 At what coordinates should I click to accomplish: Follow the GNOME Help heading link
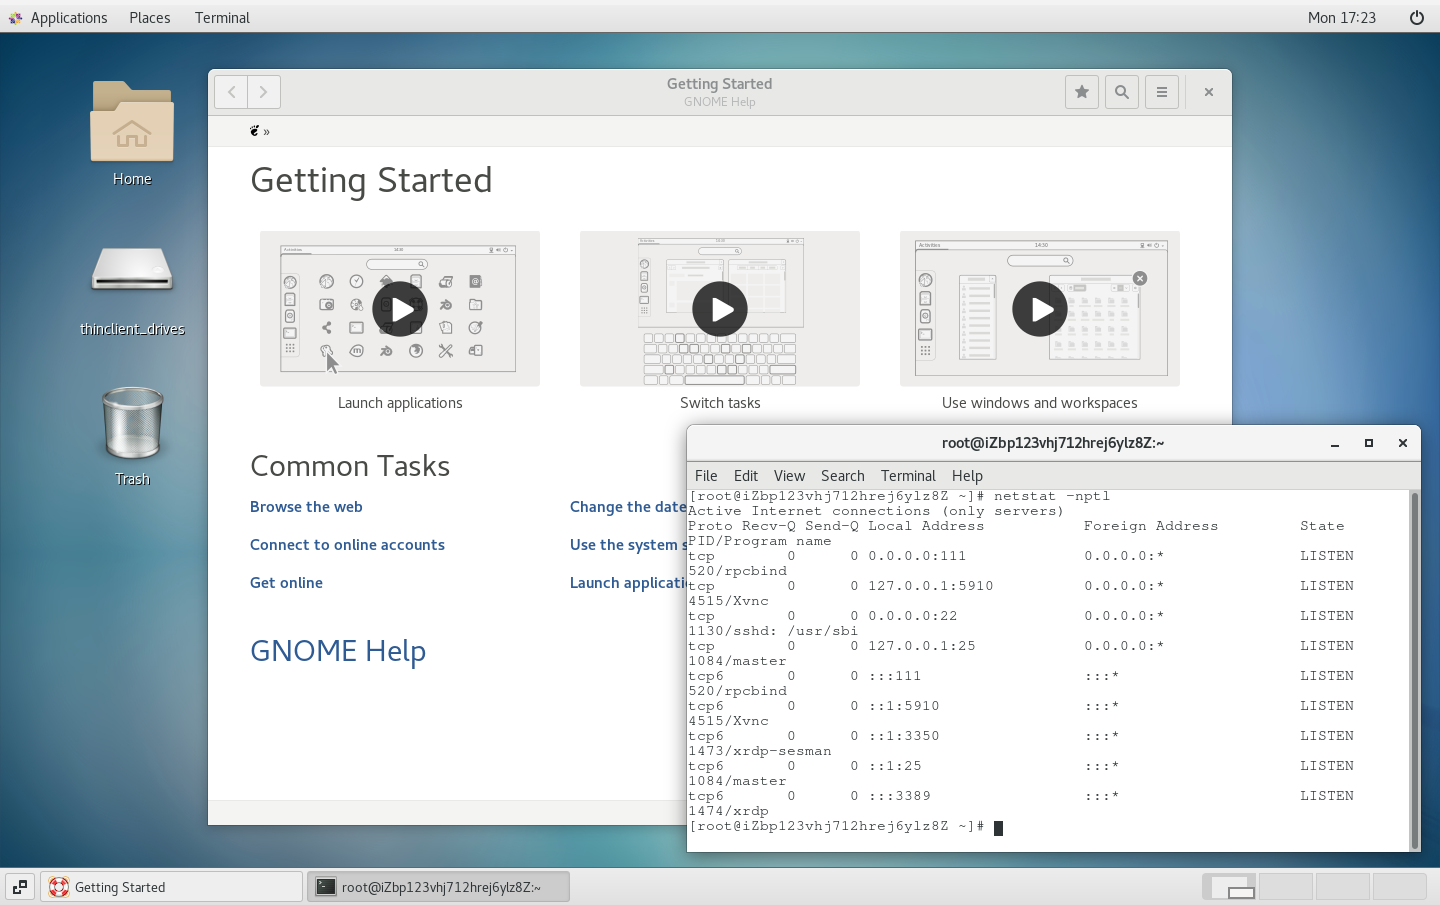pos(338,651)
